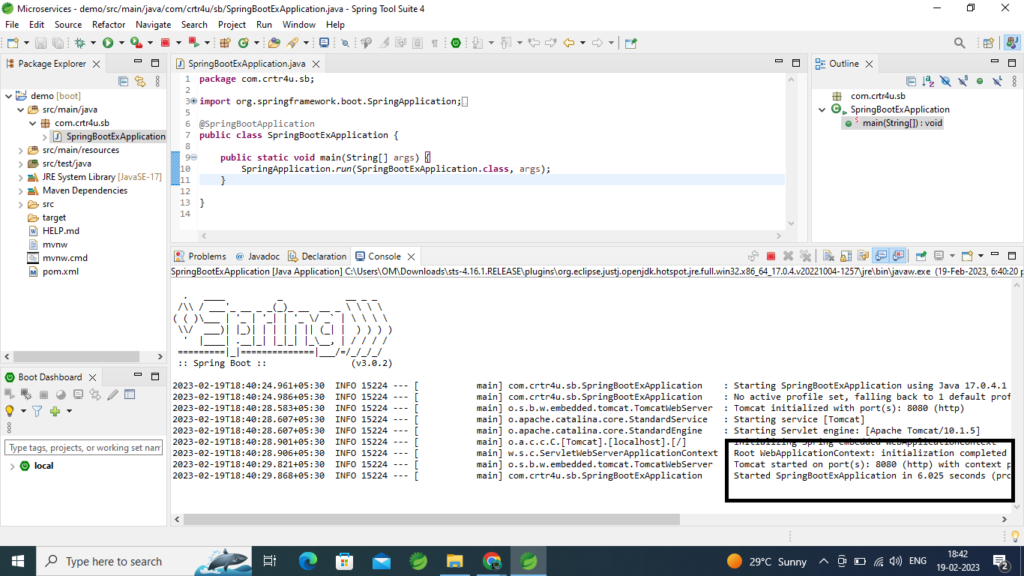Select pom.xml in Package Explorer

click(61, 272)
